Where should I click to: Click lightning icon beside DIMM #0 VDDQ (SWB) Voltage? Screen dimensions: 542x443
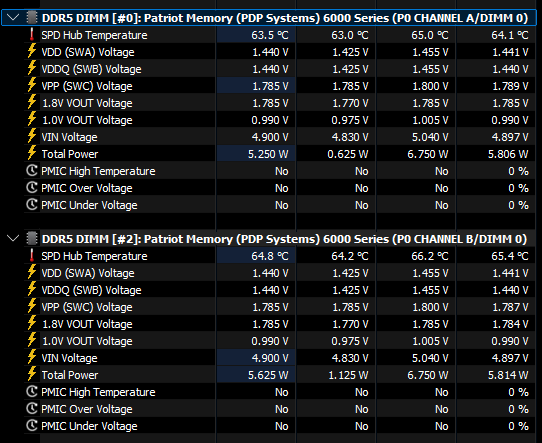click(32, 68)
